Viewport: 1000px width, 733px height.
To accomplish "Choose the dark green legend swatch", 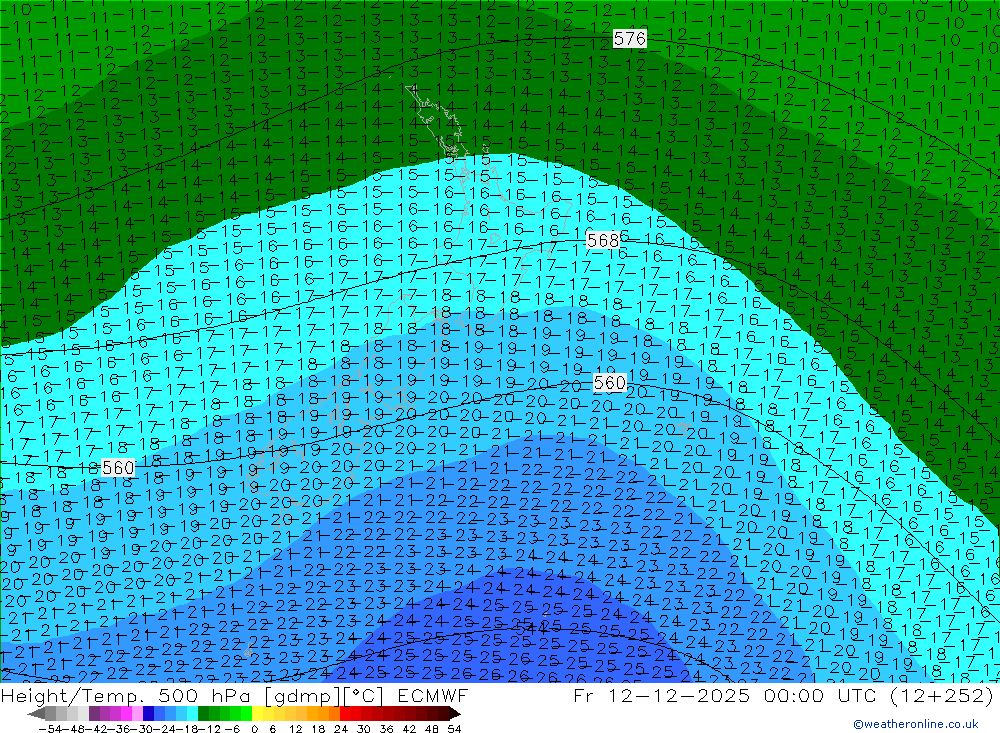I will [204, 714].
